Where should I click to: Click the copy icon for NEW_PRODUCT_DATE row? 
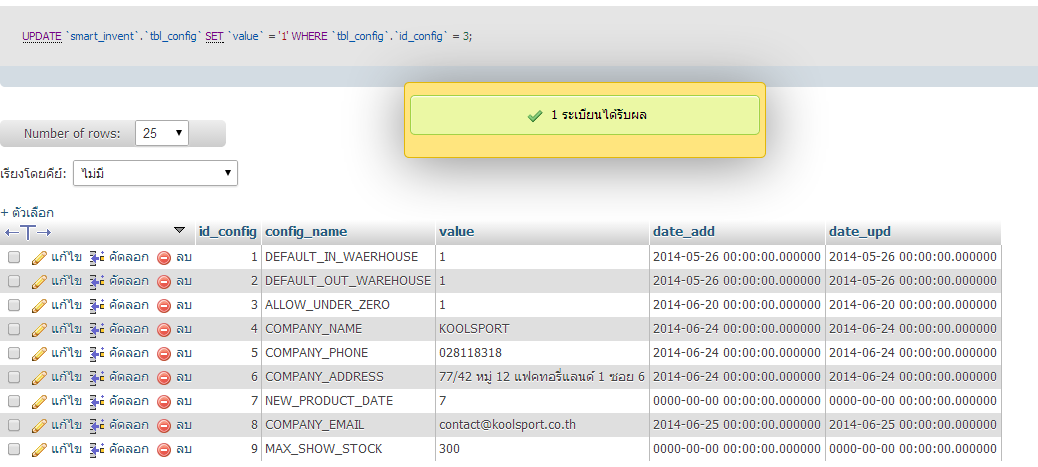click(x=97, y=401)
